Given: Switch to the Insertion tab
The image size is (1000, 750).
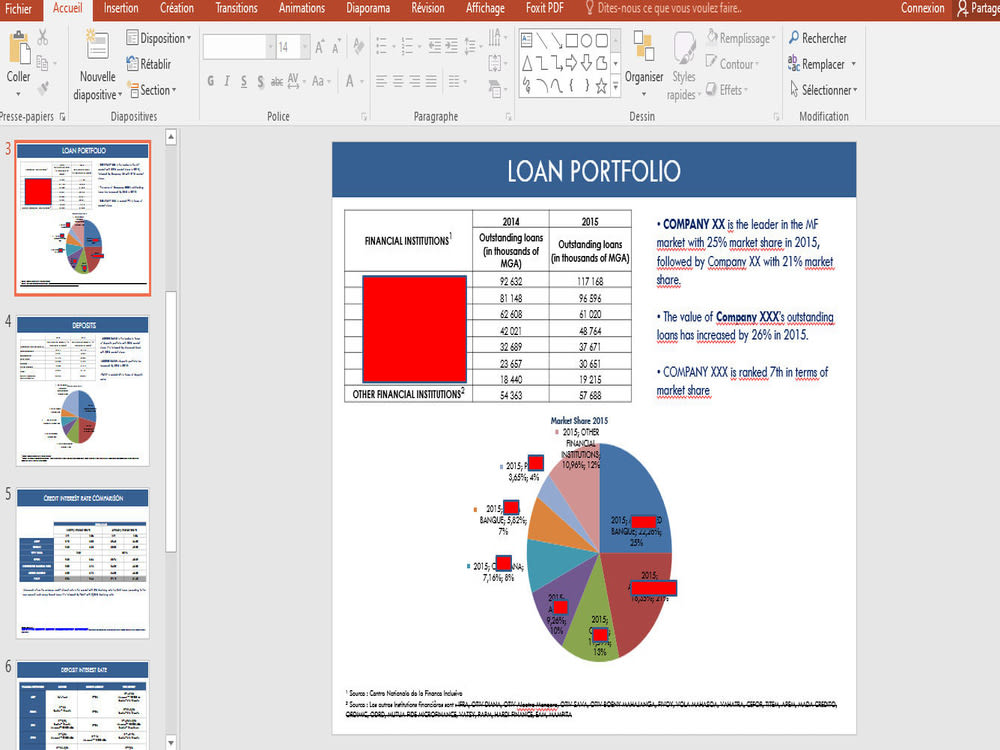Looking at the screenshot, I should point(121,8).
